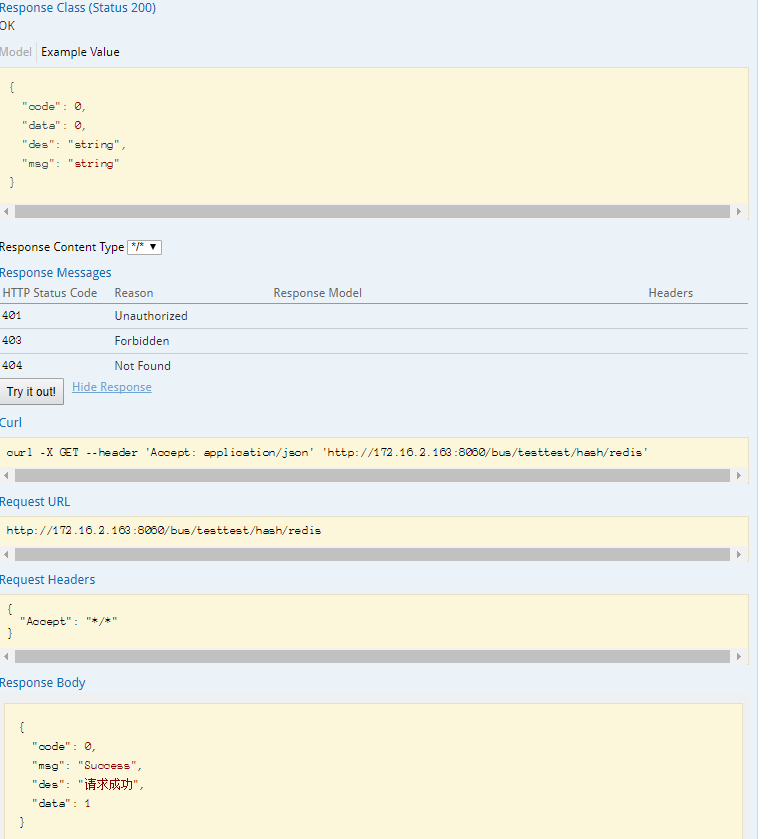Click the curl -X GET command text
The height and width of the screenshot is (839, 769).
(327, 453)
